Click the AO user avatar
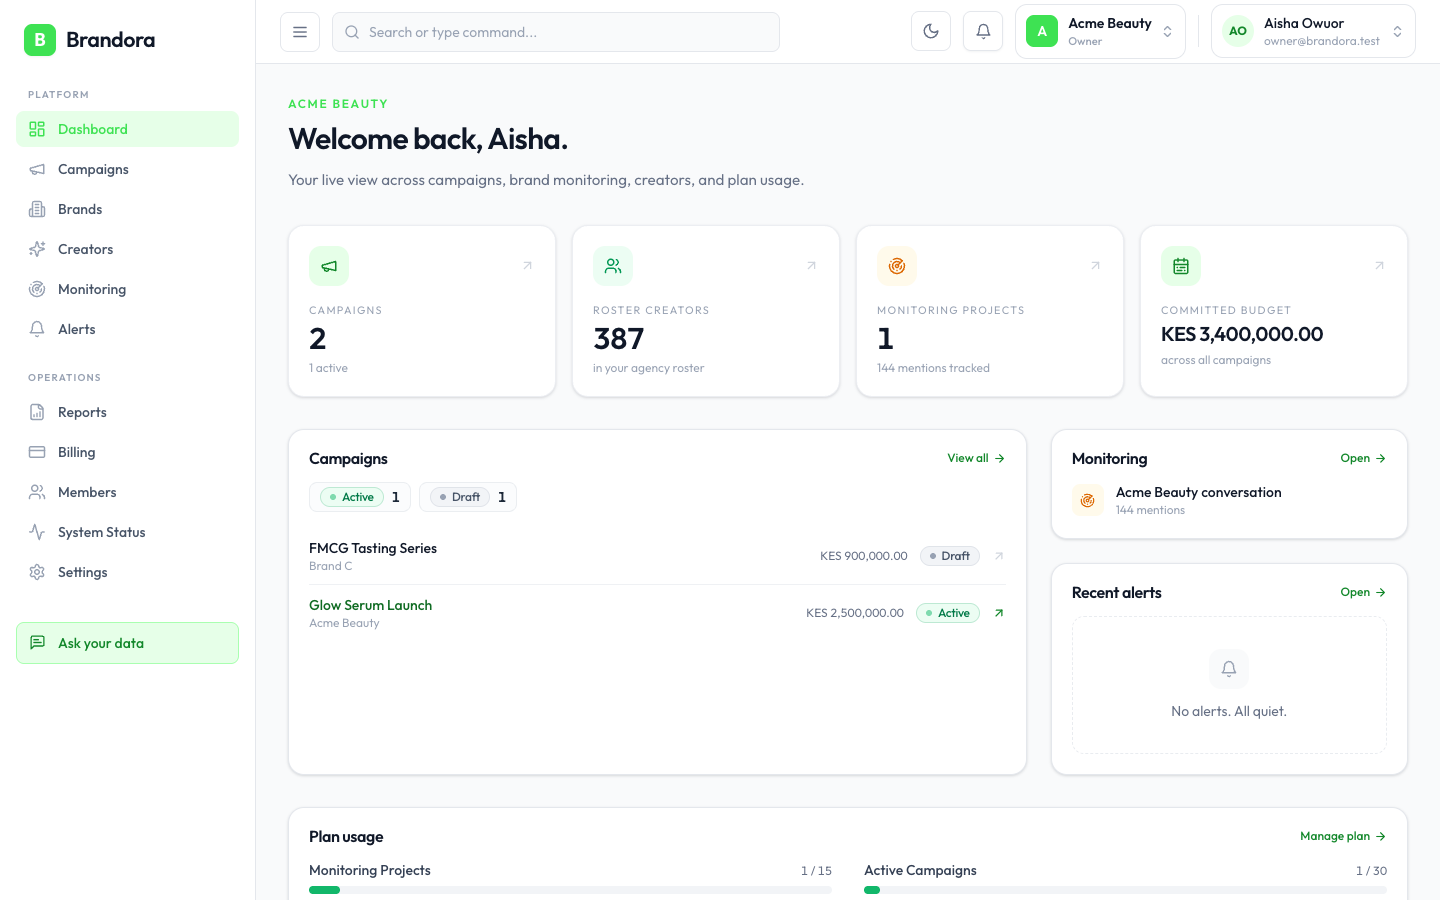This screenshot has width=1440, height=900. click(x=1238, y=31)
